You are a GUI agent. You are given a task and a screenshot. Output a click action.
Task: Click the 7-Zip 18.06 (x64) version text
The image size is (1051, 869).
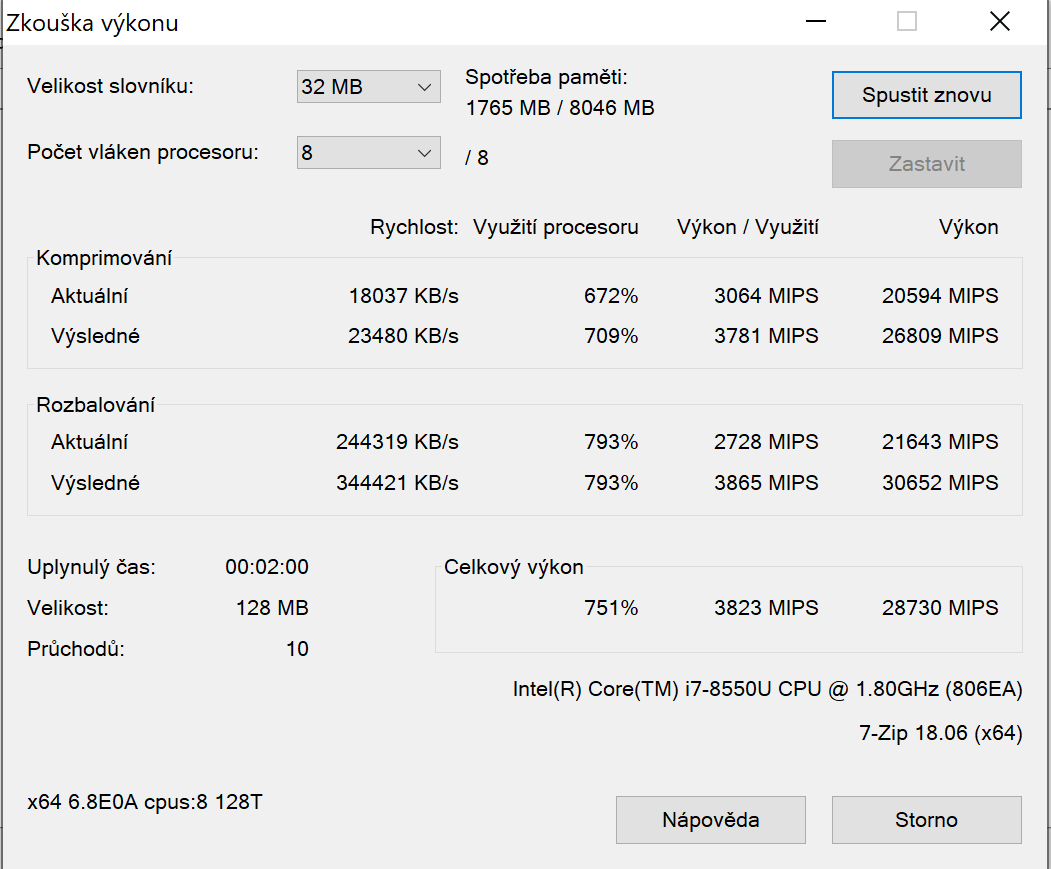[940, 733]
